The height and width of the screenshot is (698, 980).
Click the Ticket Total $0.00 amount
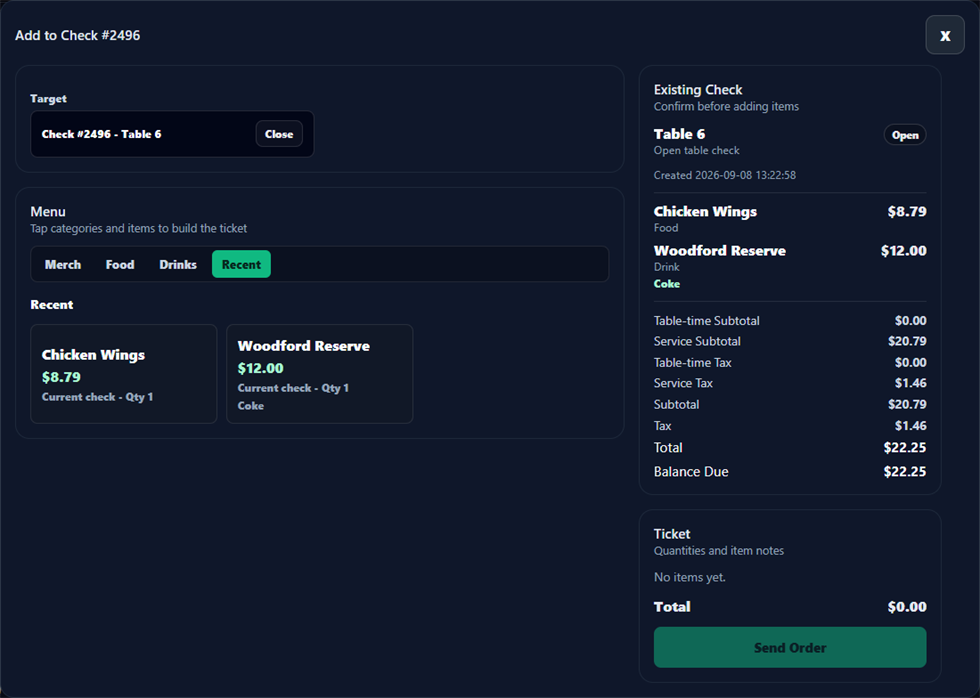pyautogui.click(x=907, y=607)
